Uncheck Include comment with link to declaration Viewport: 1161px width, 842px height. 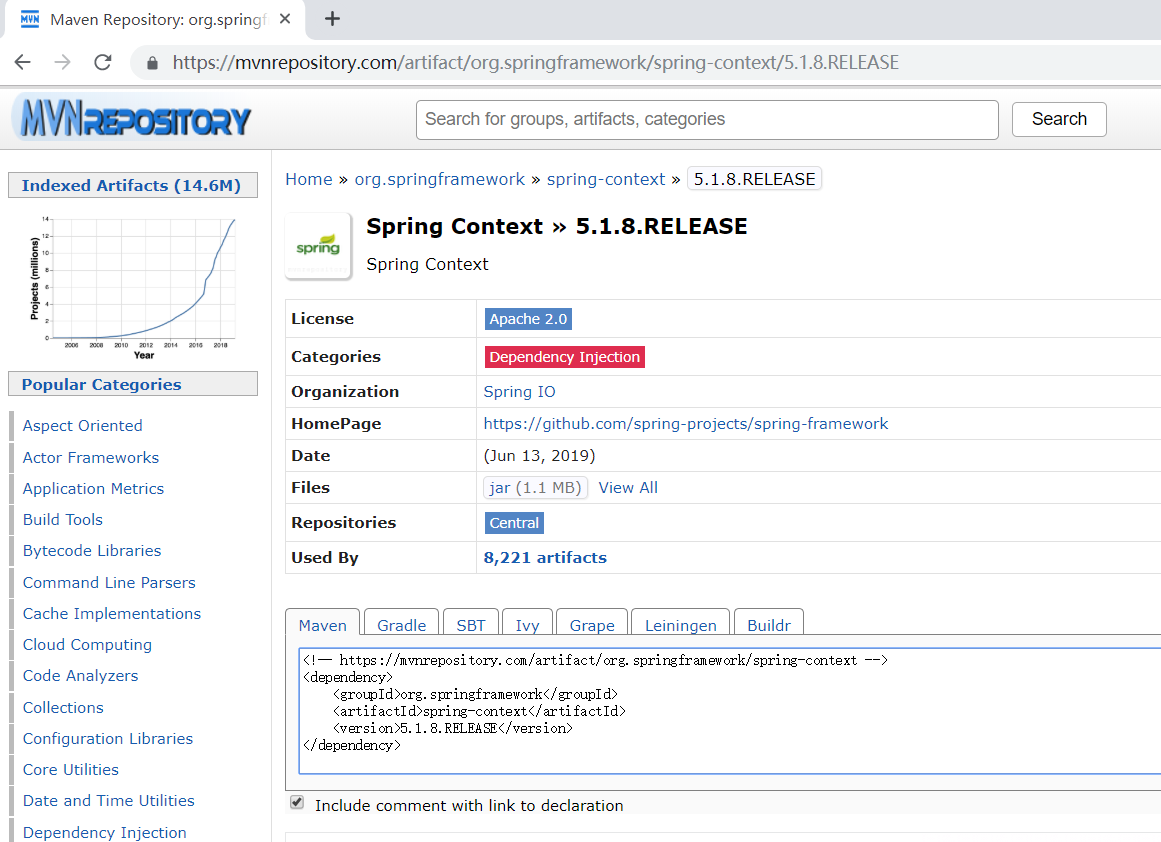[x=297, y=803]
